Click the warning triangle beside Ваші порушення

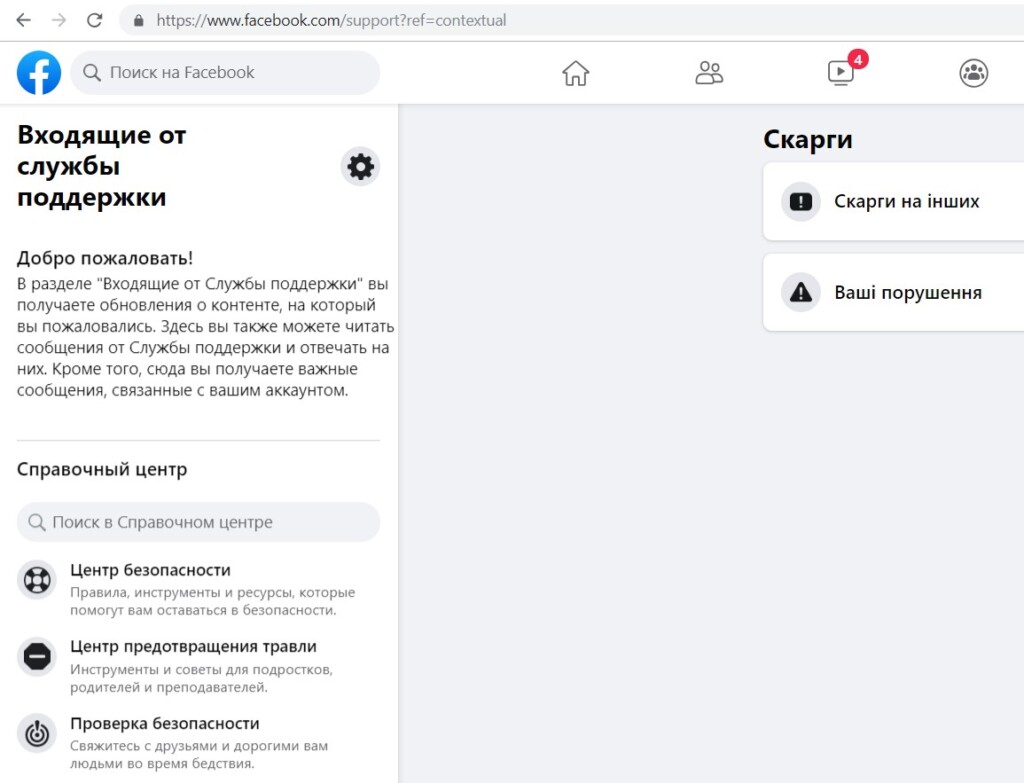point(801,293)
